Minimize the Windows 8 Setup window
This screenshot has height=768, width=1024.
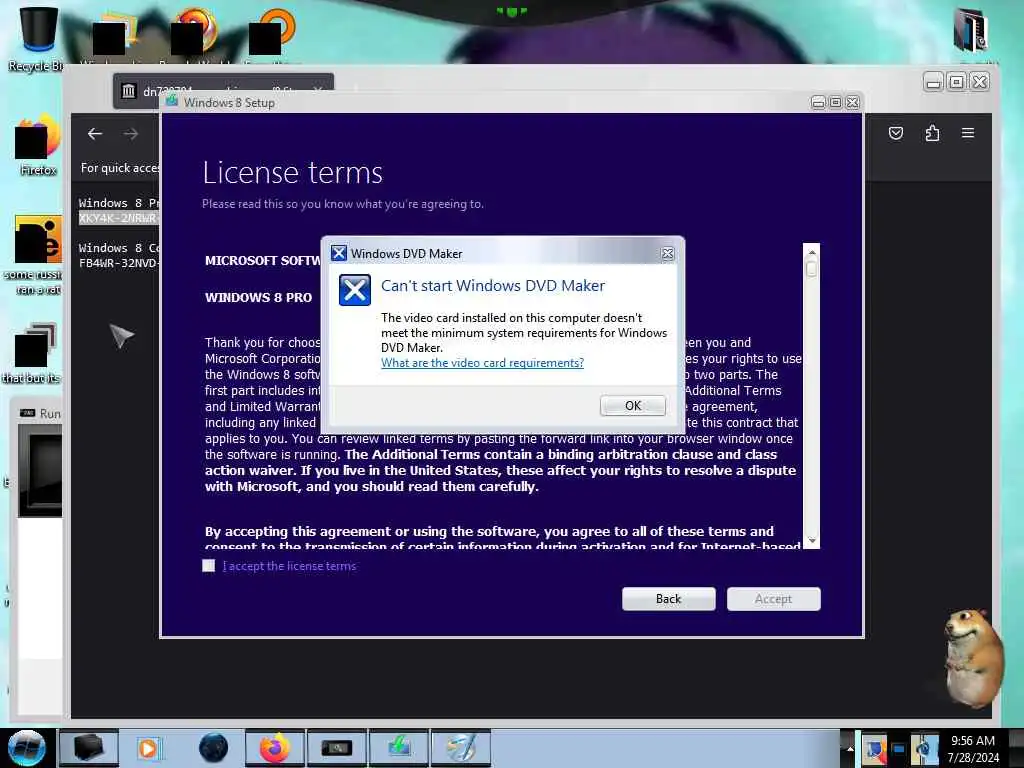(818, 103)
